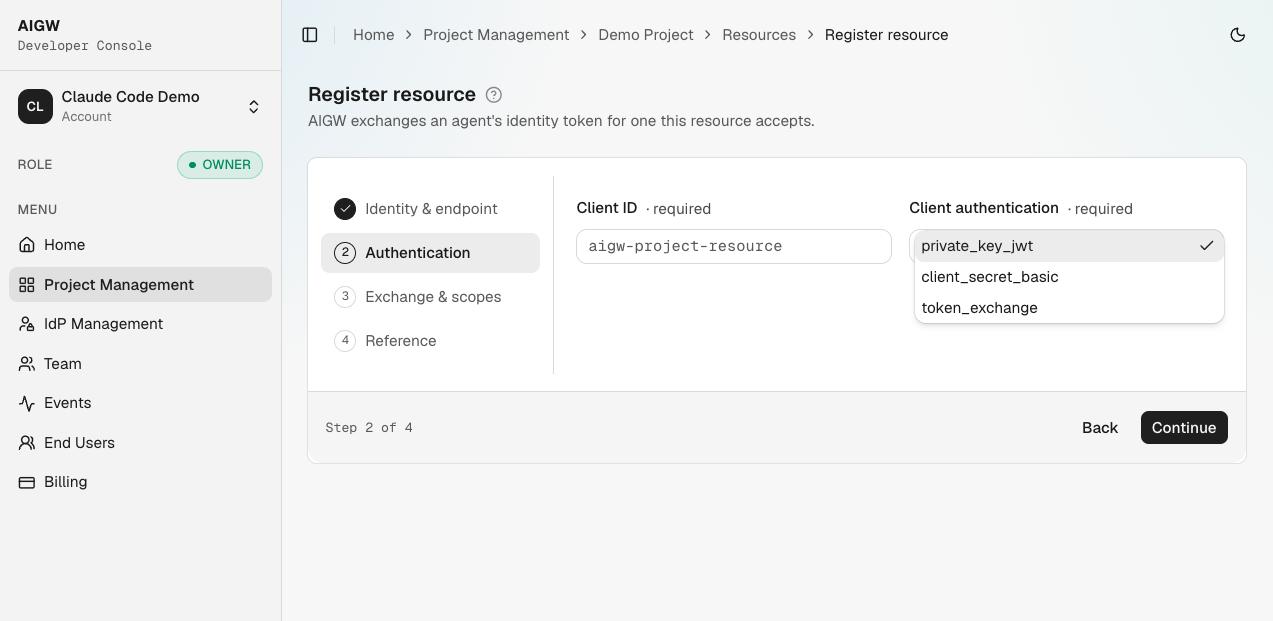Viewport: 1273px width, 621px height.
Task: Open Events menu item
Action: click(140, 403)
